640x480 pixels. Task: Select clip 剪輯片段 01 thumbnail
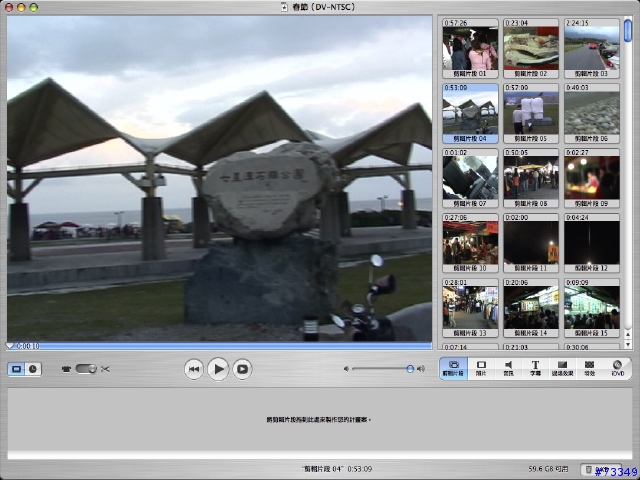[x=470, y=48]
